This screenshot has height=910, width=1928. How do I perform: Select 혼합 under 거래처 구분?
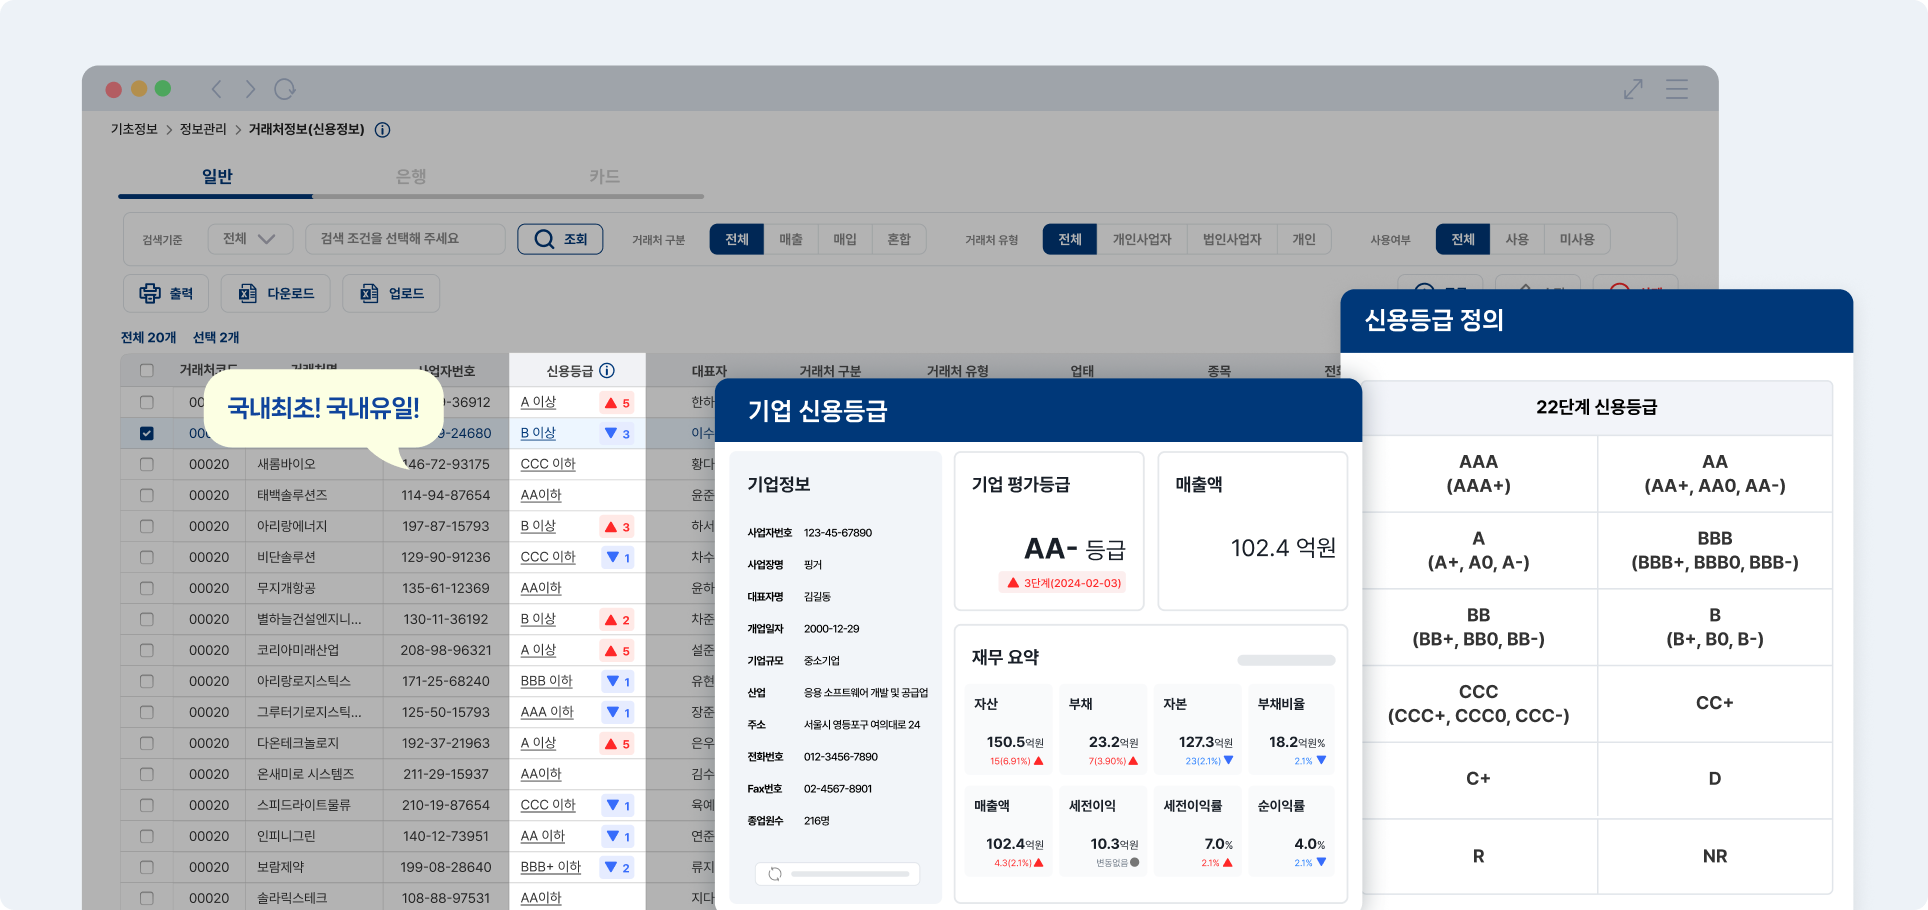coord(899,239)
